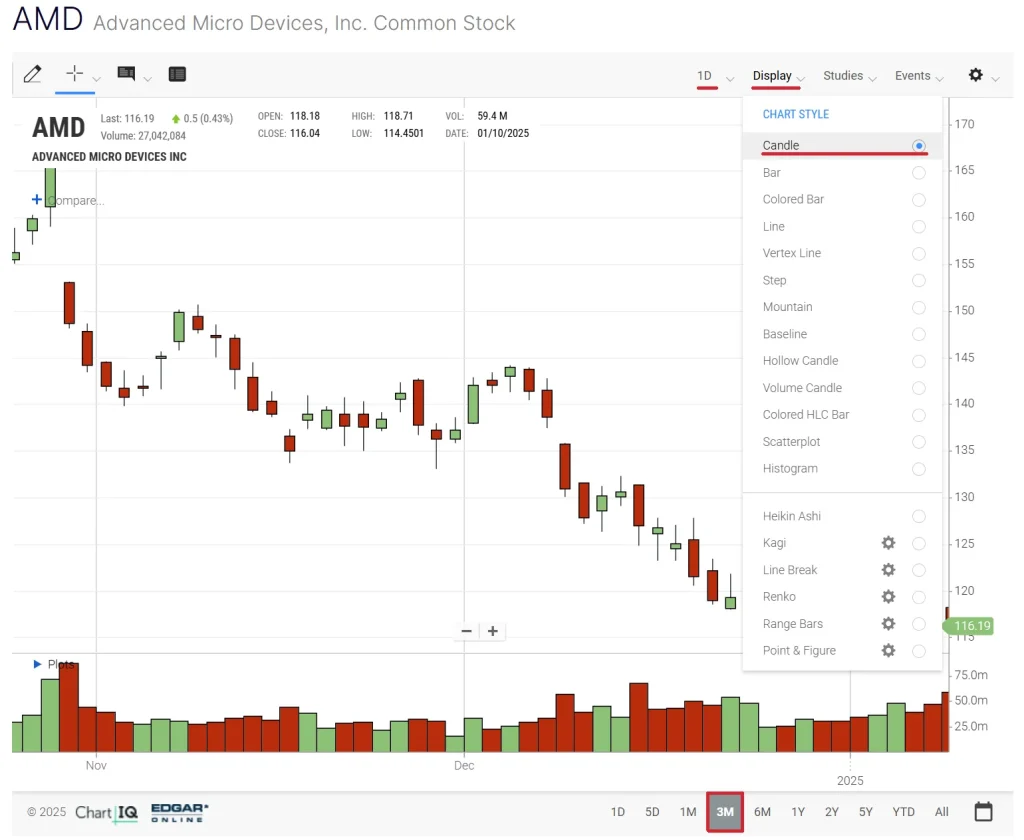Zoom in chart with plus button

[x=493, y=631]
